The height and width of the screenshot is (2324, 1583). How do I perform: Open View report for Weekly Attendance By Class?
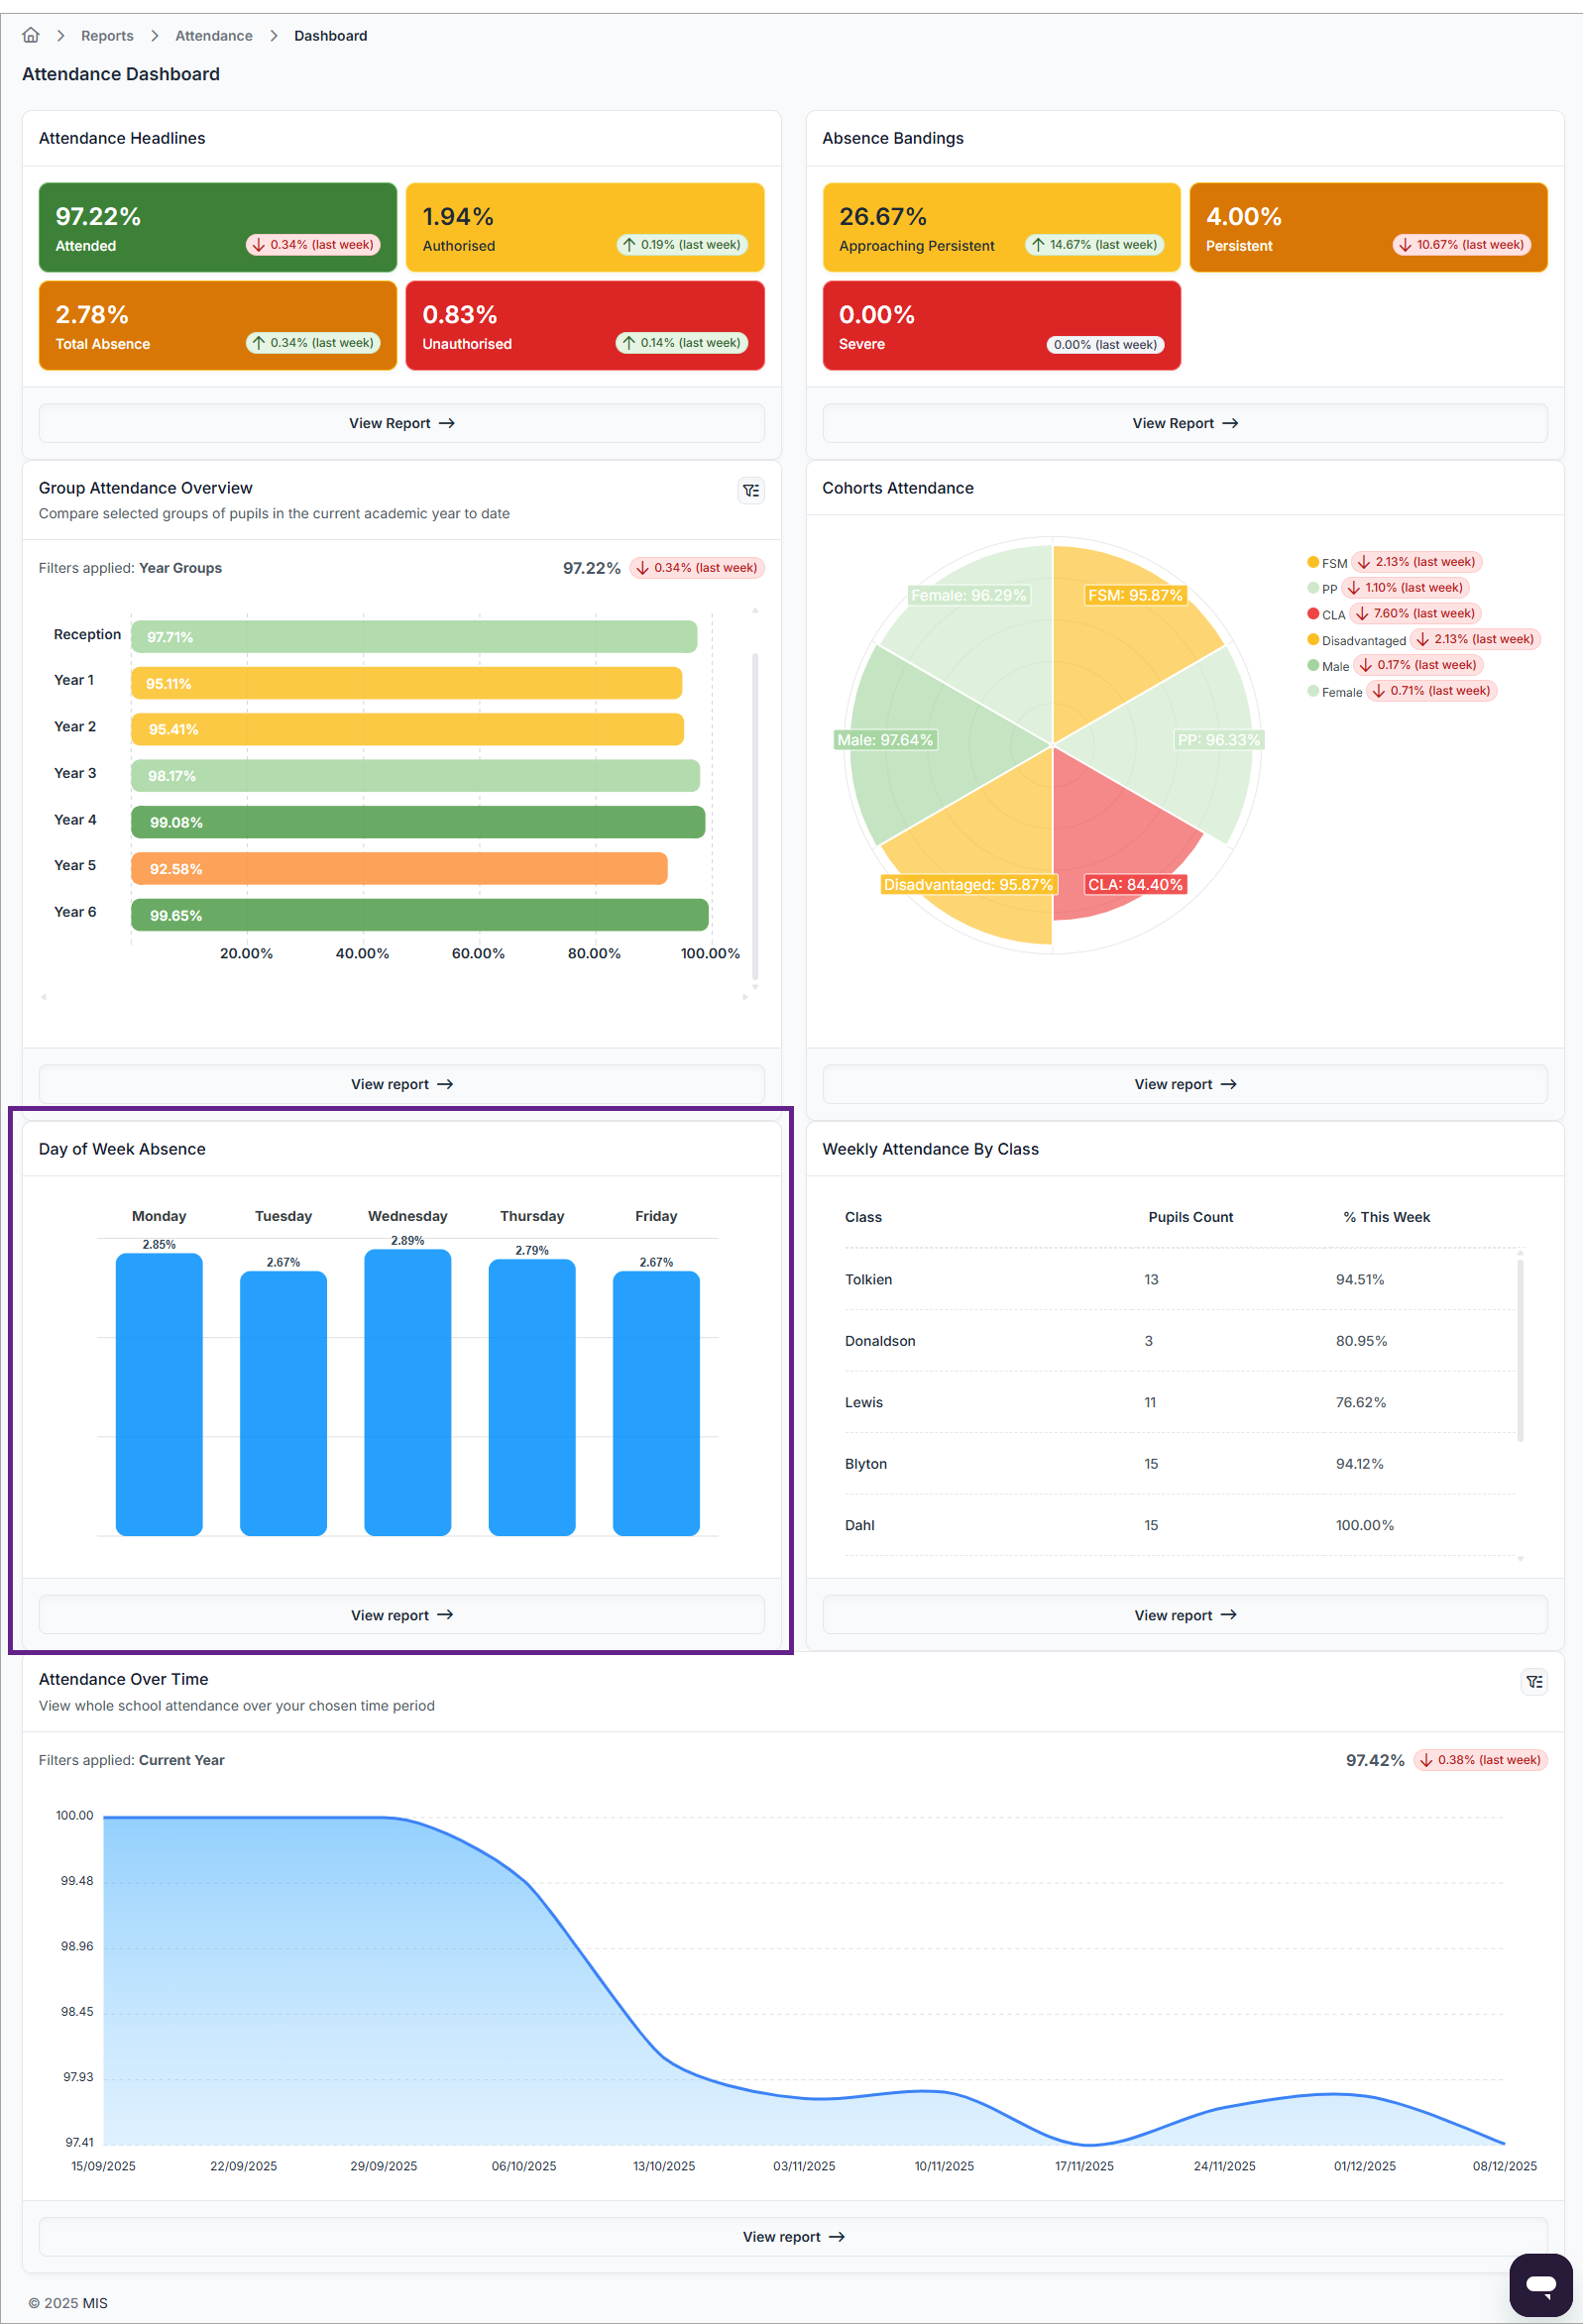(x=1184, y=1614)
